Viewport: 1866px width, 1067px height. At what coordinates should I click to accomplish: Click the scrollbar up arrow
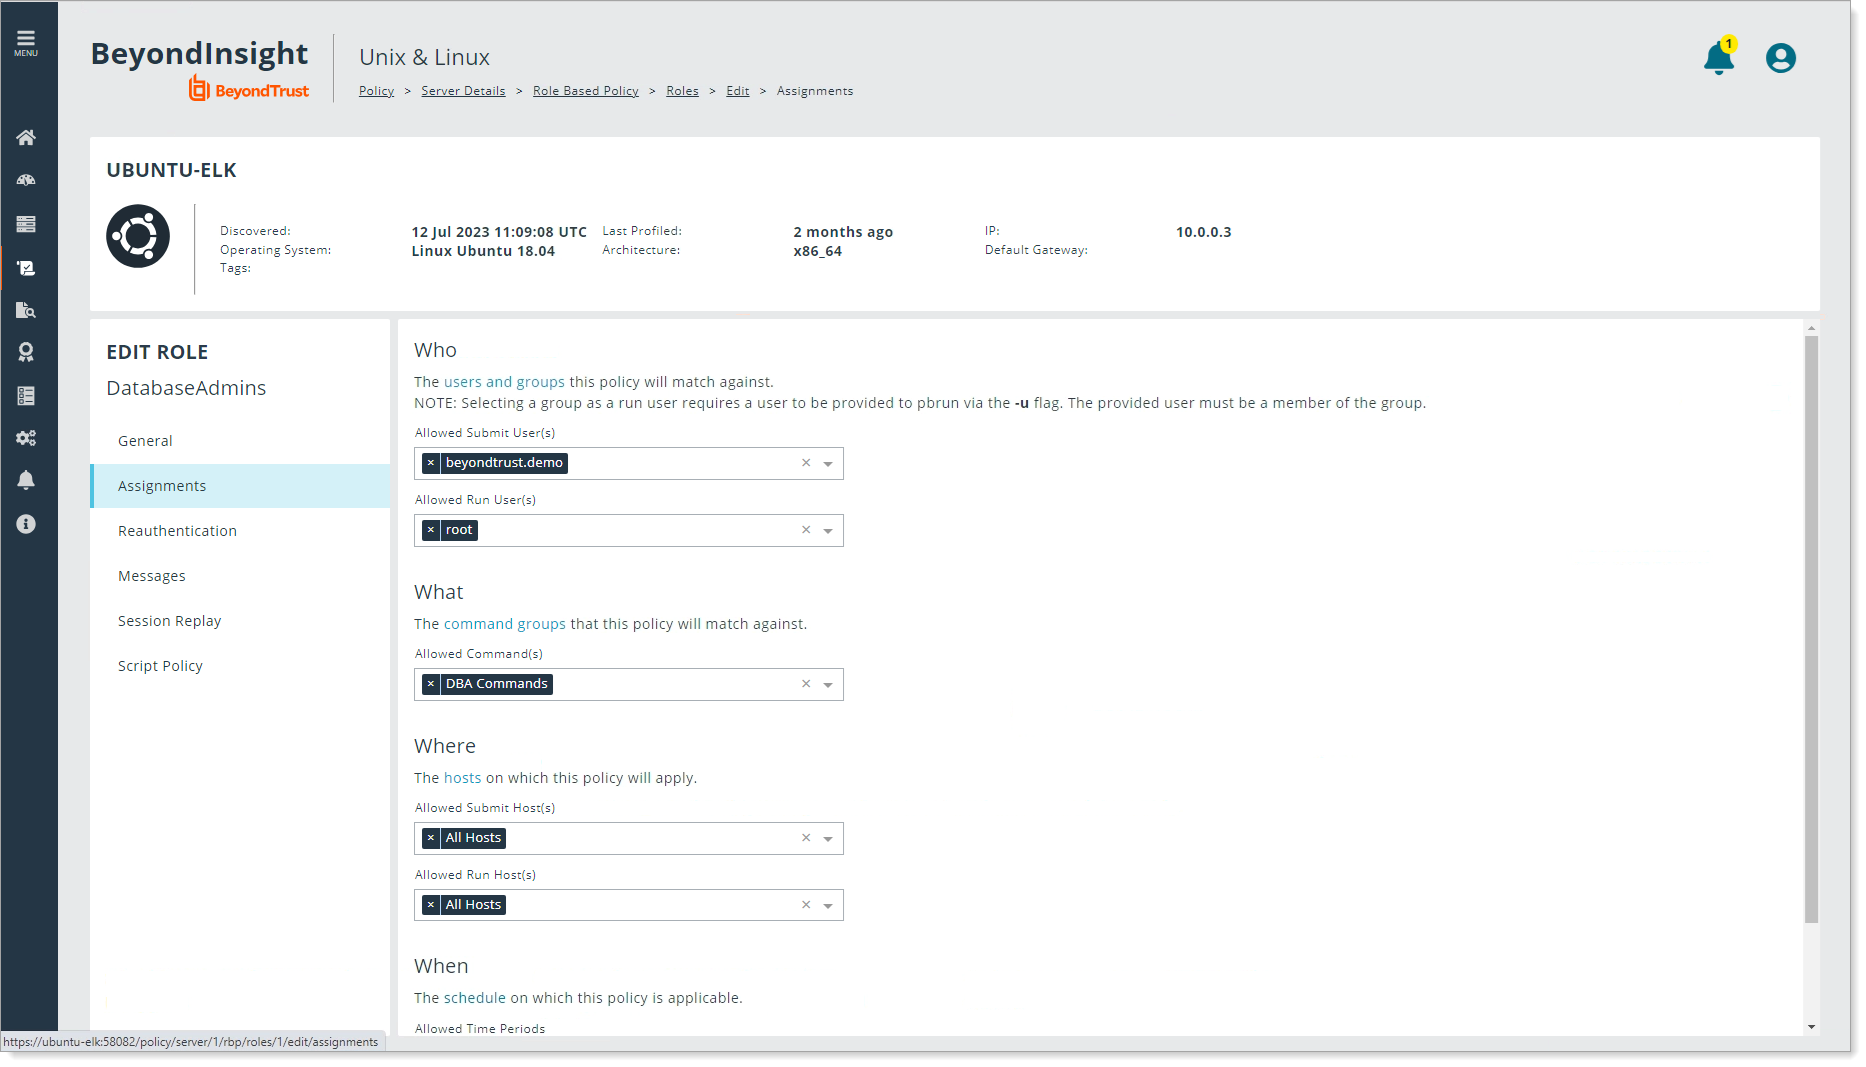[x=1811, y=328]
